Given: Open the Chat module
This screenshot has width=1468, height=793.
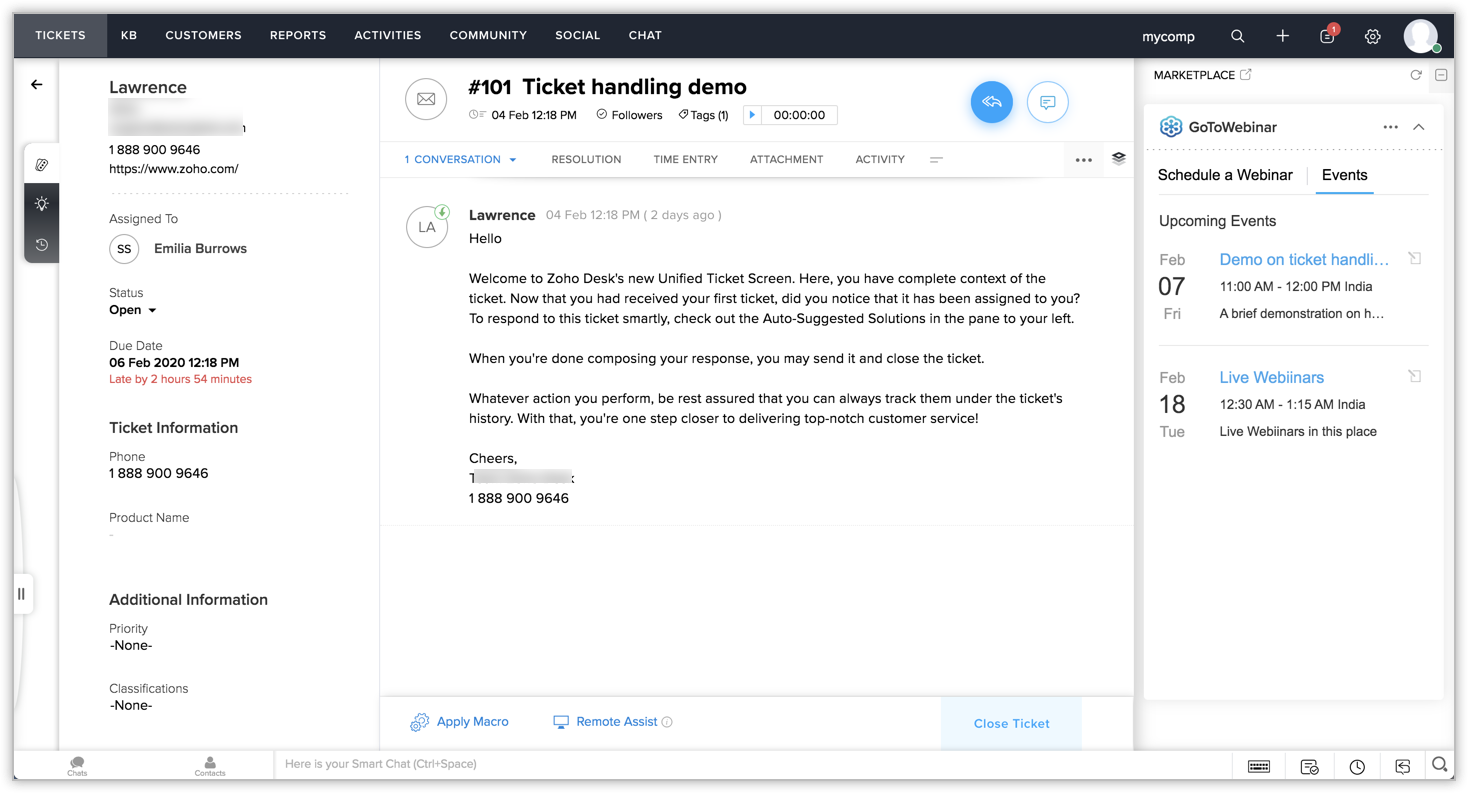Looking at the screenshot, I should pos(645,36).
